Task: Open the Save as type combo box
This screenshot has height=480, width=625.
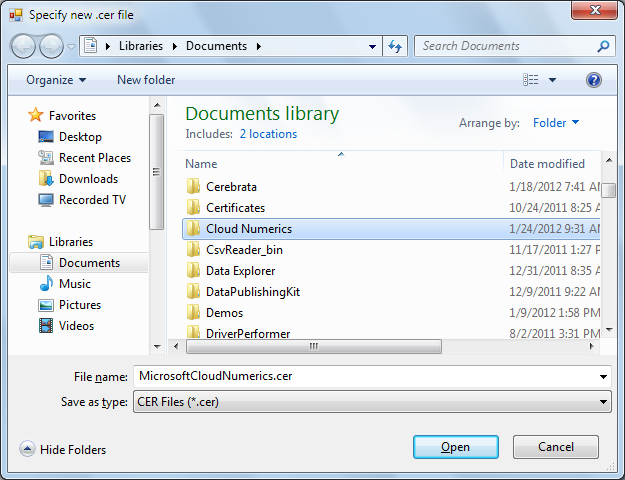Action: (372, 402)
